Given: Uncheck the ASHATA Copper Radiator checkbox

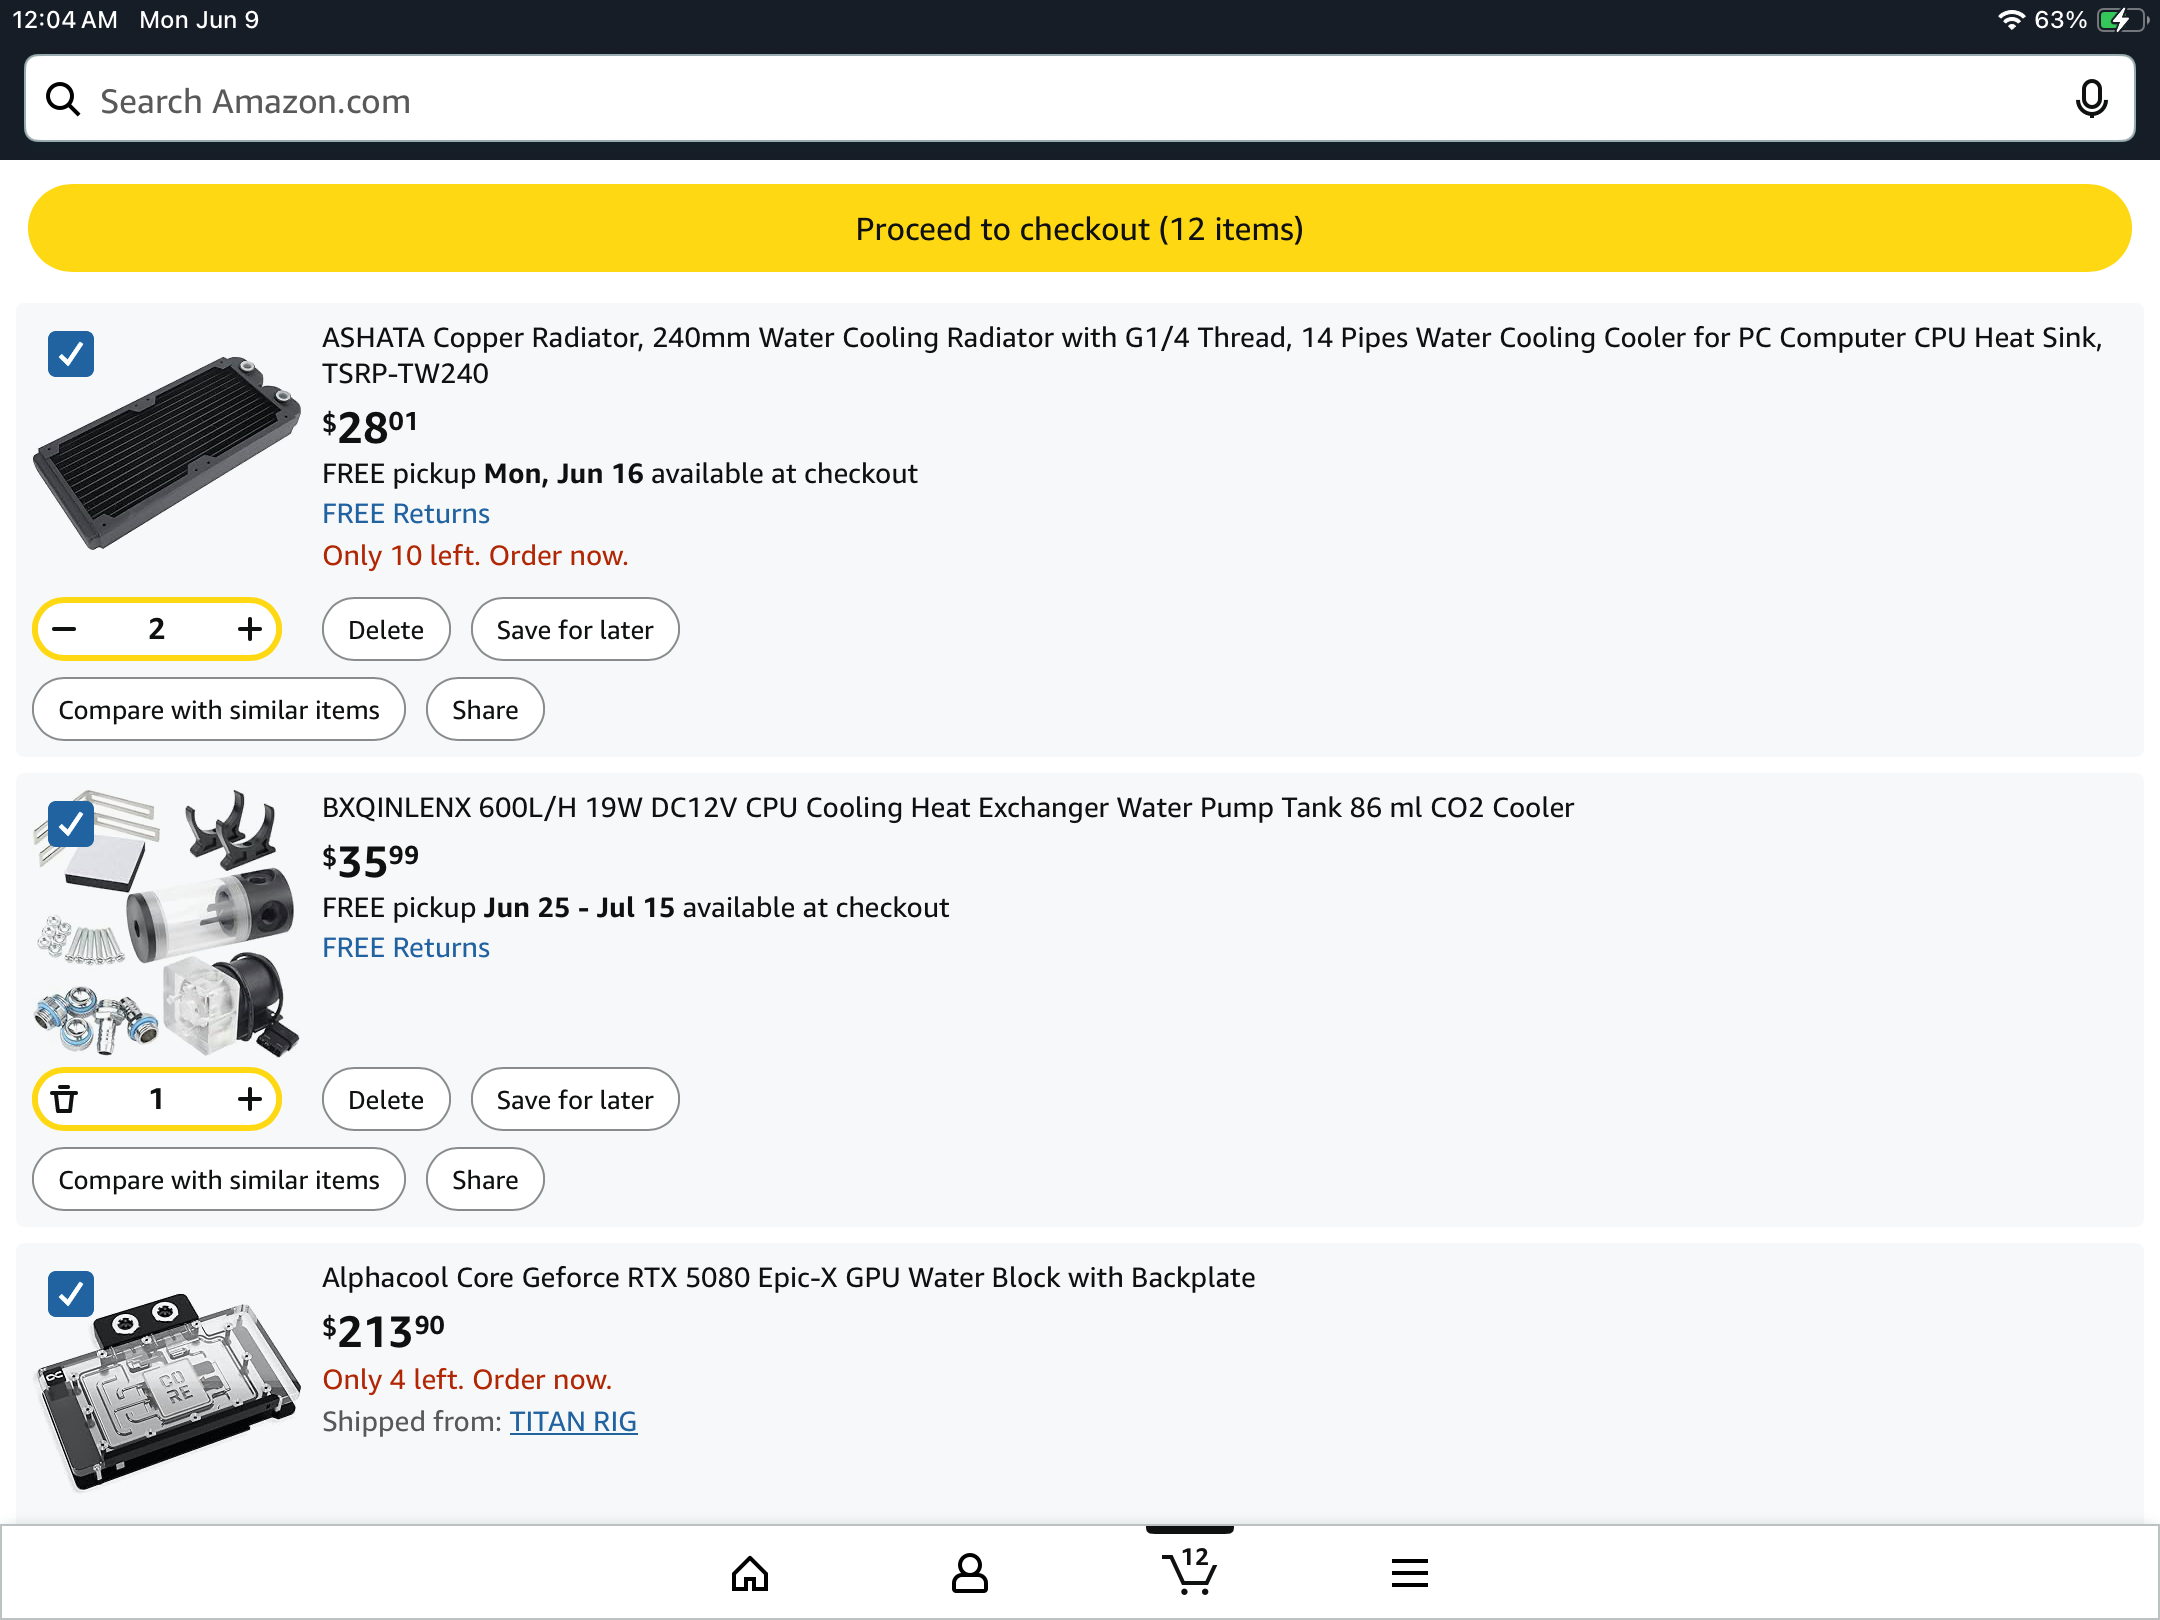Looking at the screenshot, I should (71, 354).
